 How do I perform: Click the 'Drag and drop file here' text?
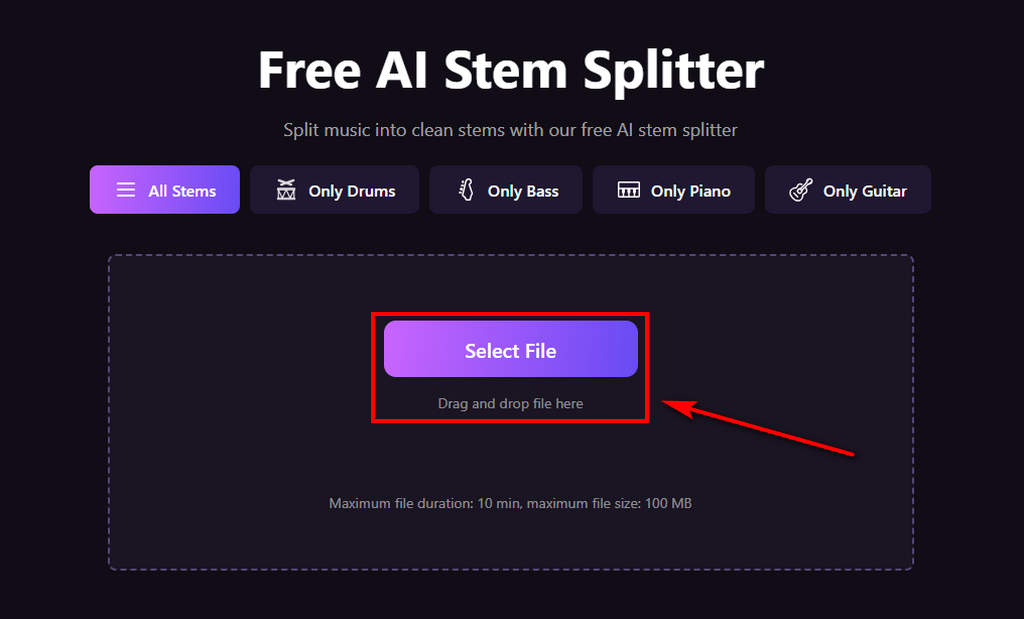tap(510, 404)
